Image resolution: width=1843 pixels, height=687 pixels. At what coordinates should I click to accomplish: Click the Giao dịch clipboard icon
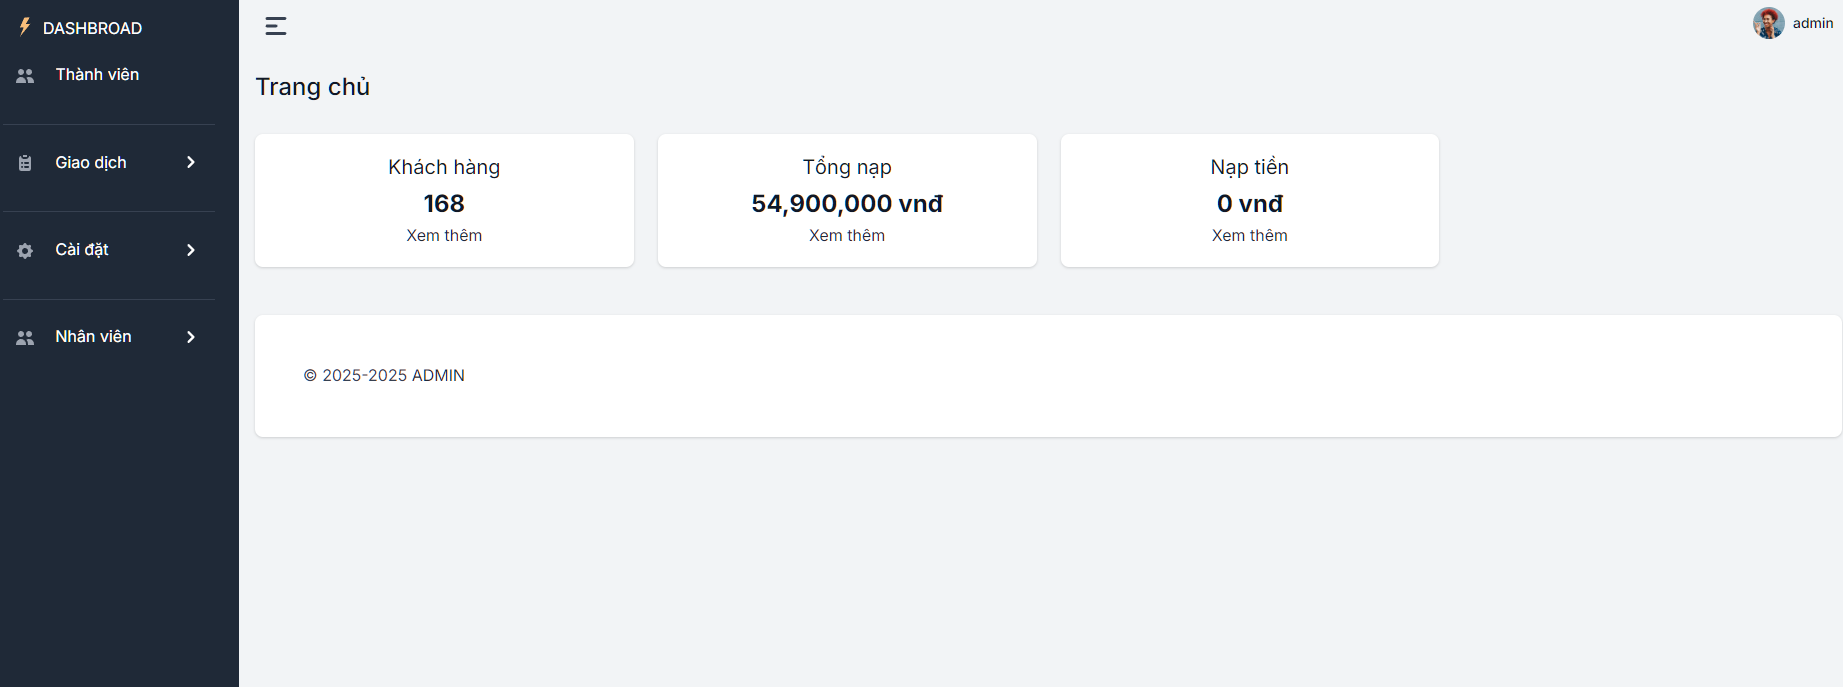pyautogui.click(x=25, y=163)
